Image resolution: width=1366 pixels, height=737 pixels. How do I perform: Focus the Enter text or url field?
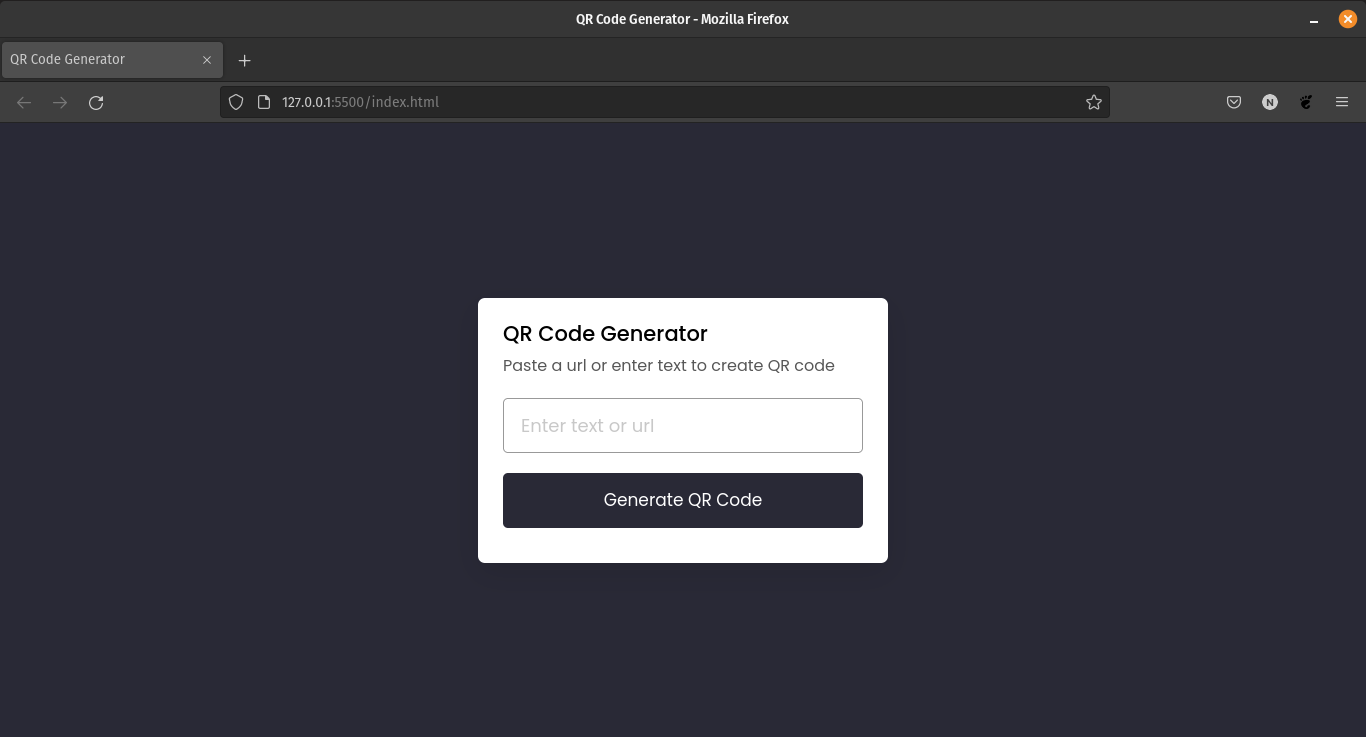pyautogui.click(x=683, y=425)
